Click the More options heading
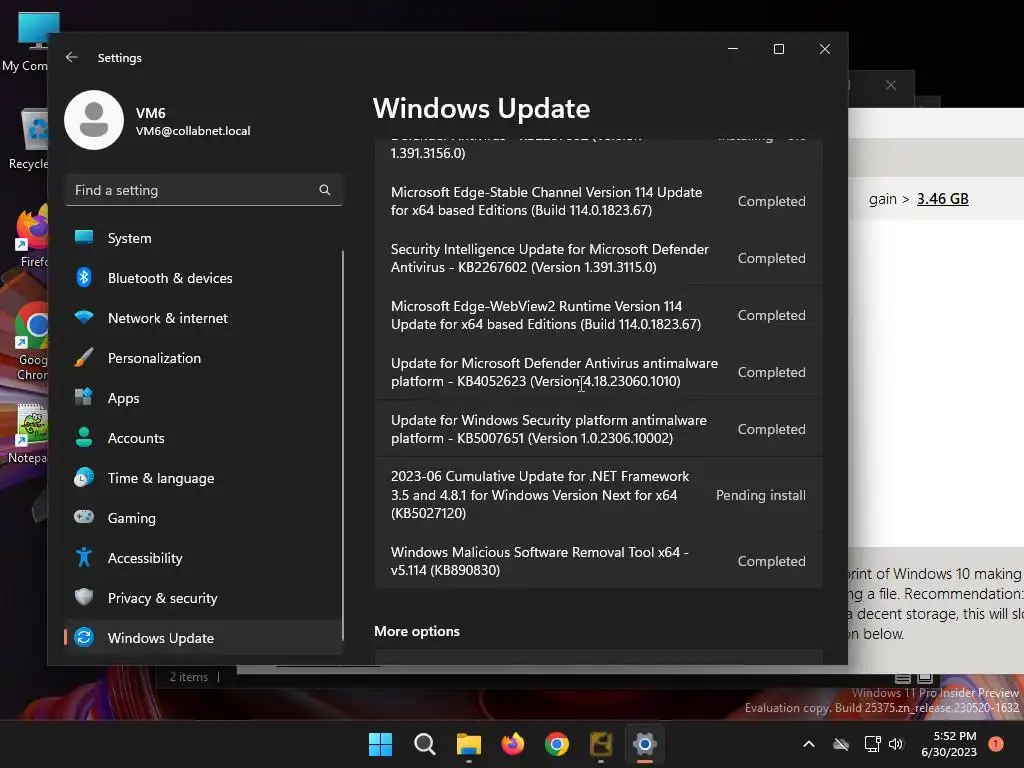This screenshot has width=1024, height=768. click(417, 631)
